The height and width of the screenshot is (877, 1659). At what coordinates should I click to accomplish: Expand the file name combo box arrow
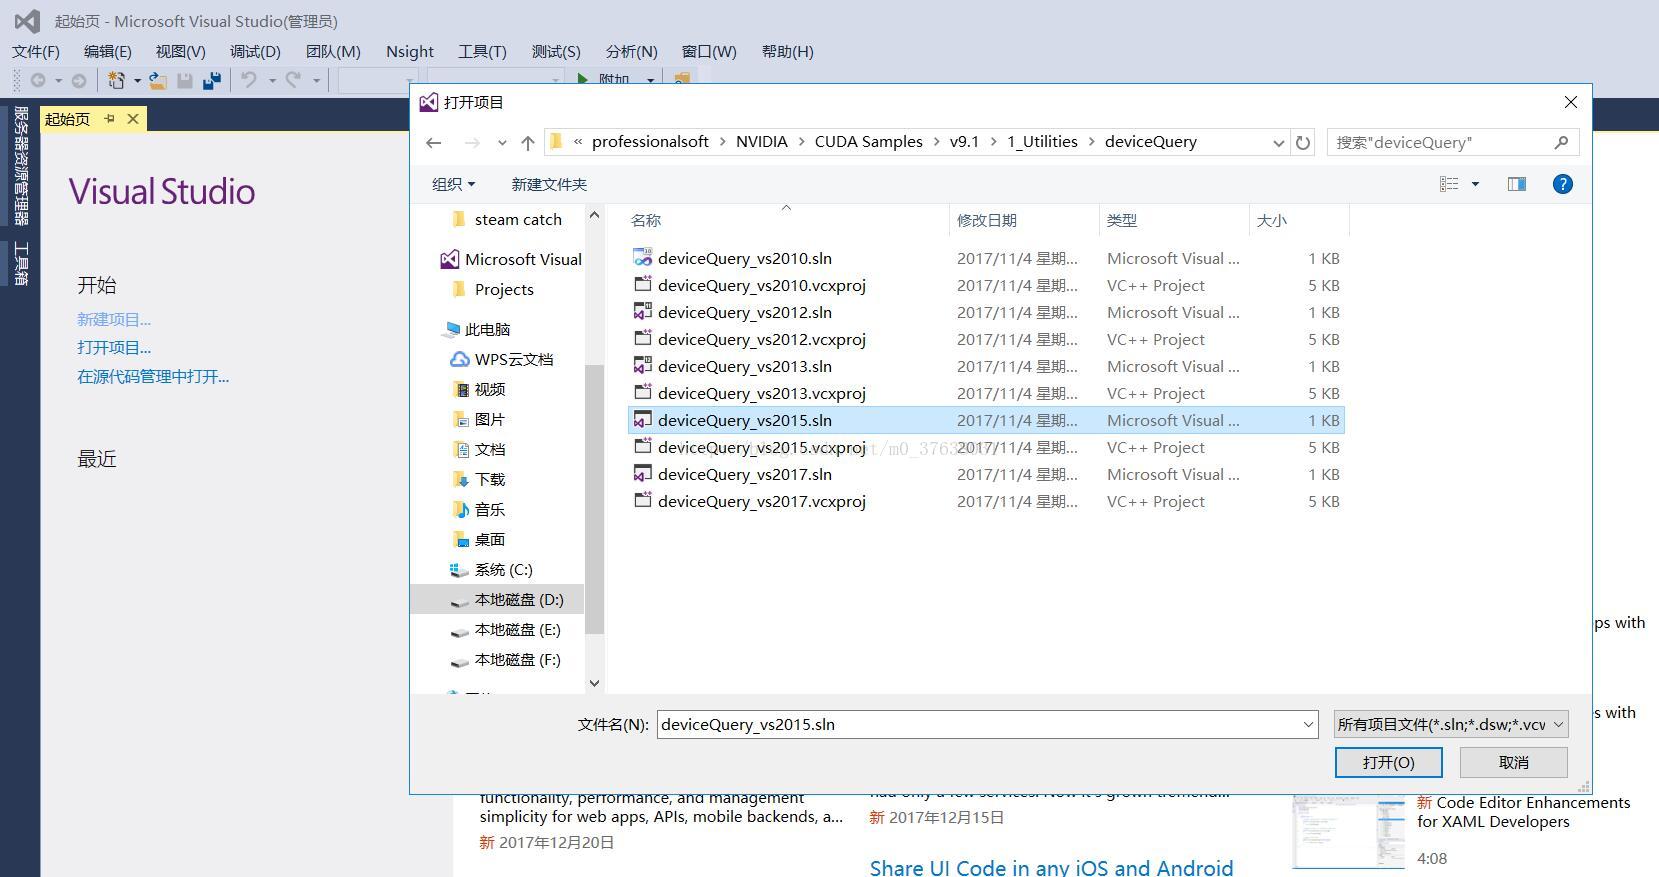click(1307, 724)
